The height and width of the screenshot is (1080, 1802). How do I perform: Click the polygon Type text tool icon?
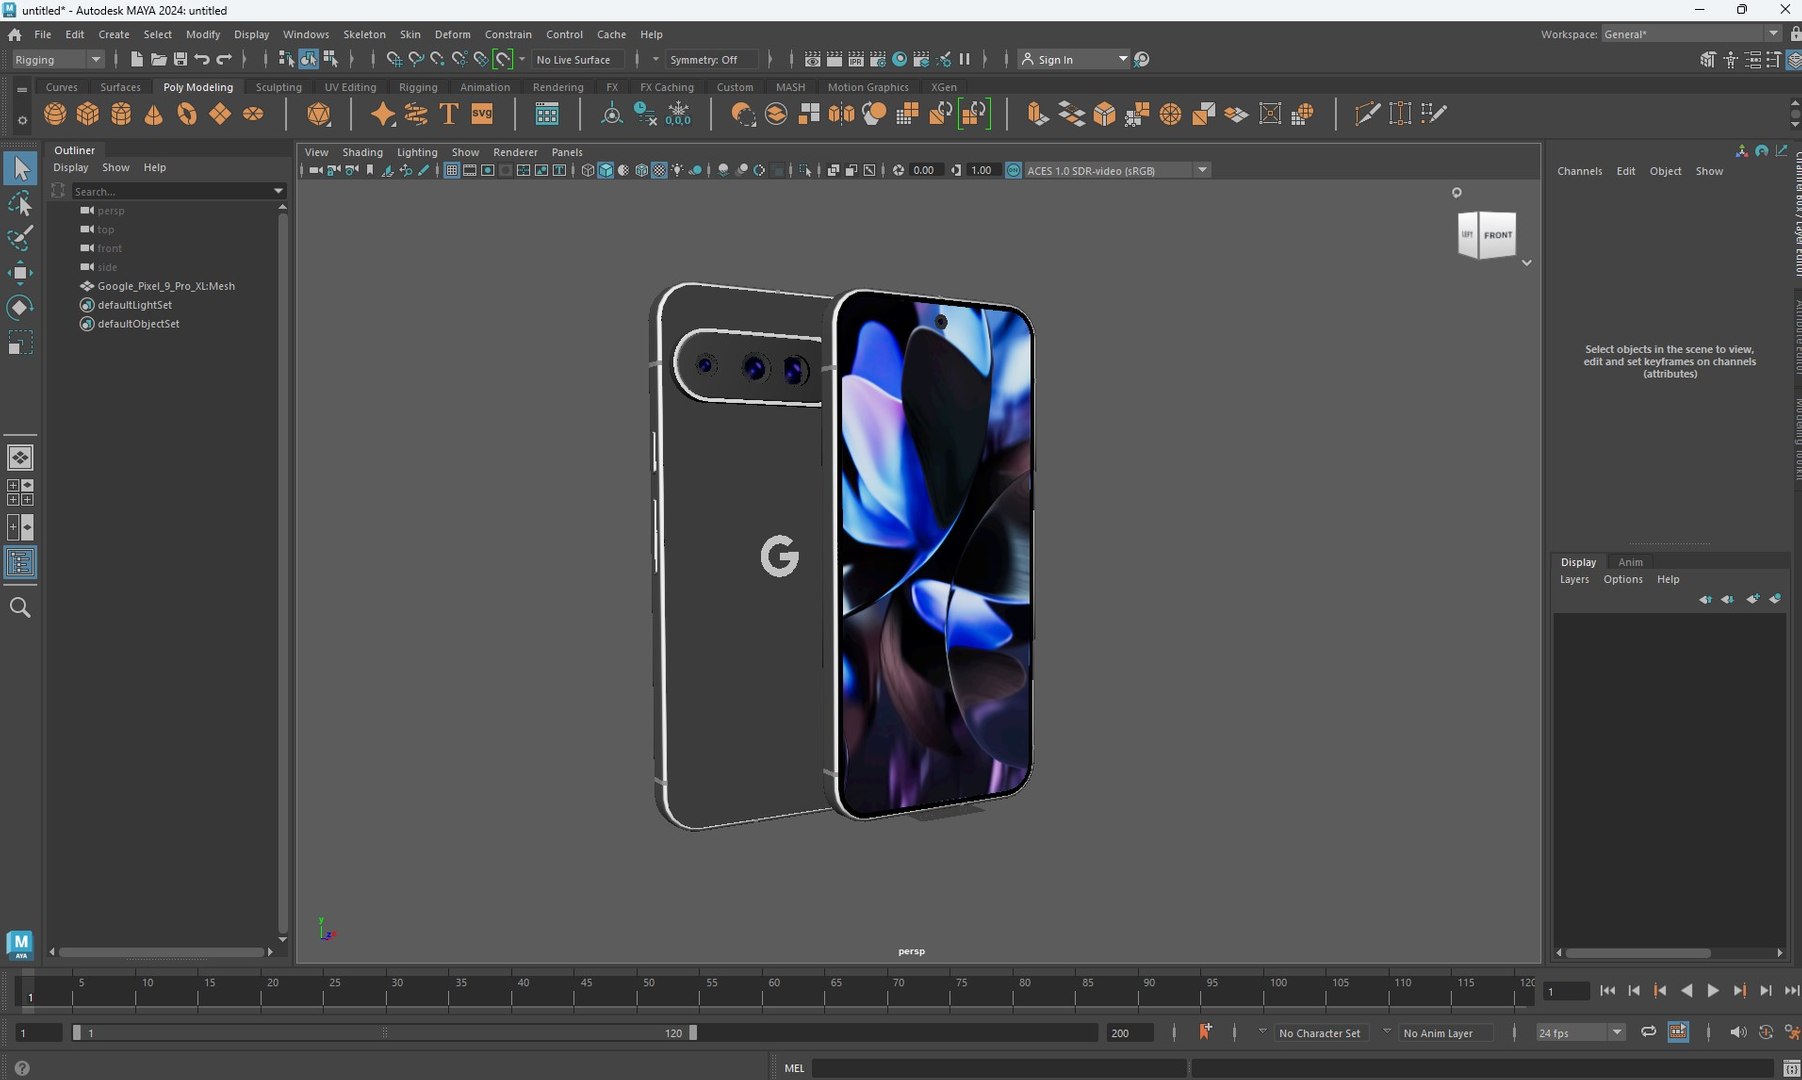point(449,114)
